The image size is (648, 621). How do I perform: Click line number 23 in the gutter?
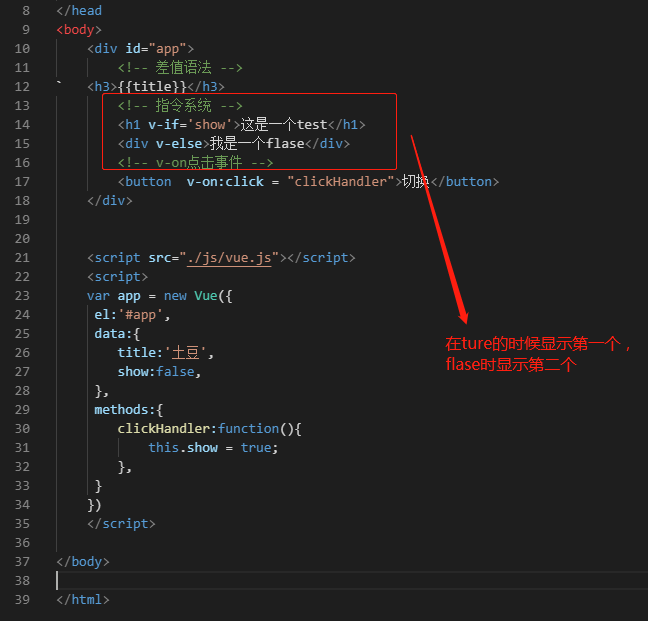coord(22,295)
